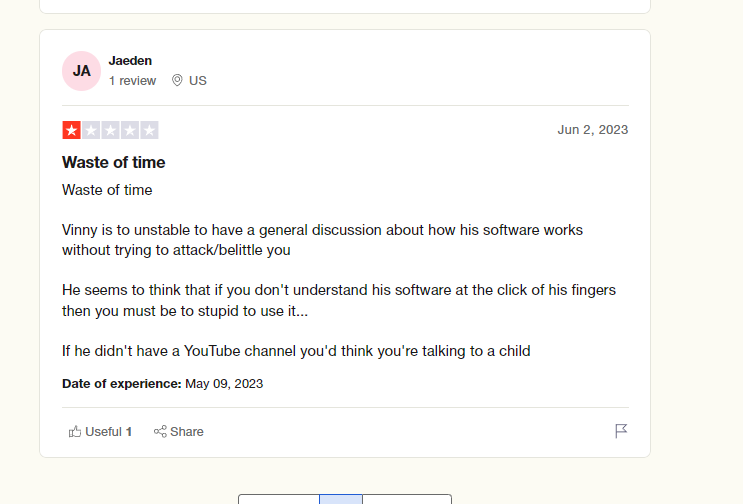The image size is (743, 504).
Task: Click the 1 review count text
Action: click(x=132, y=81)
